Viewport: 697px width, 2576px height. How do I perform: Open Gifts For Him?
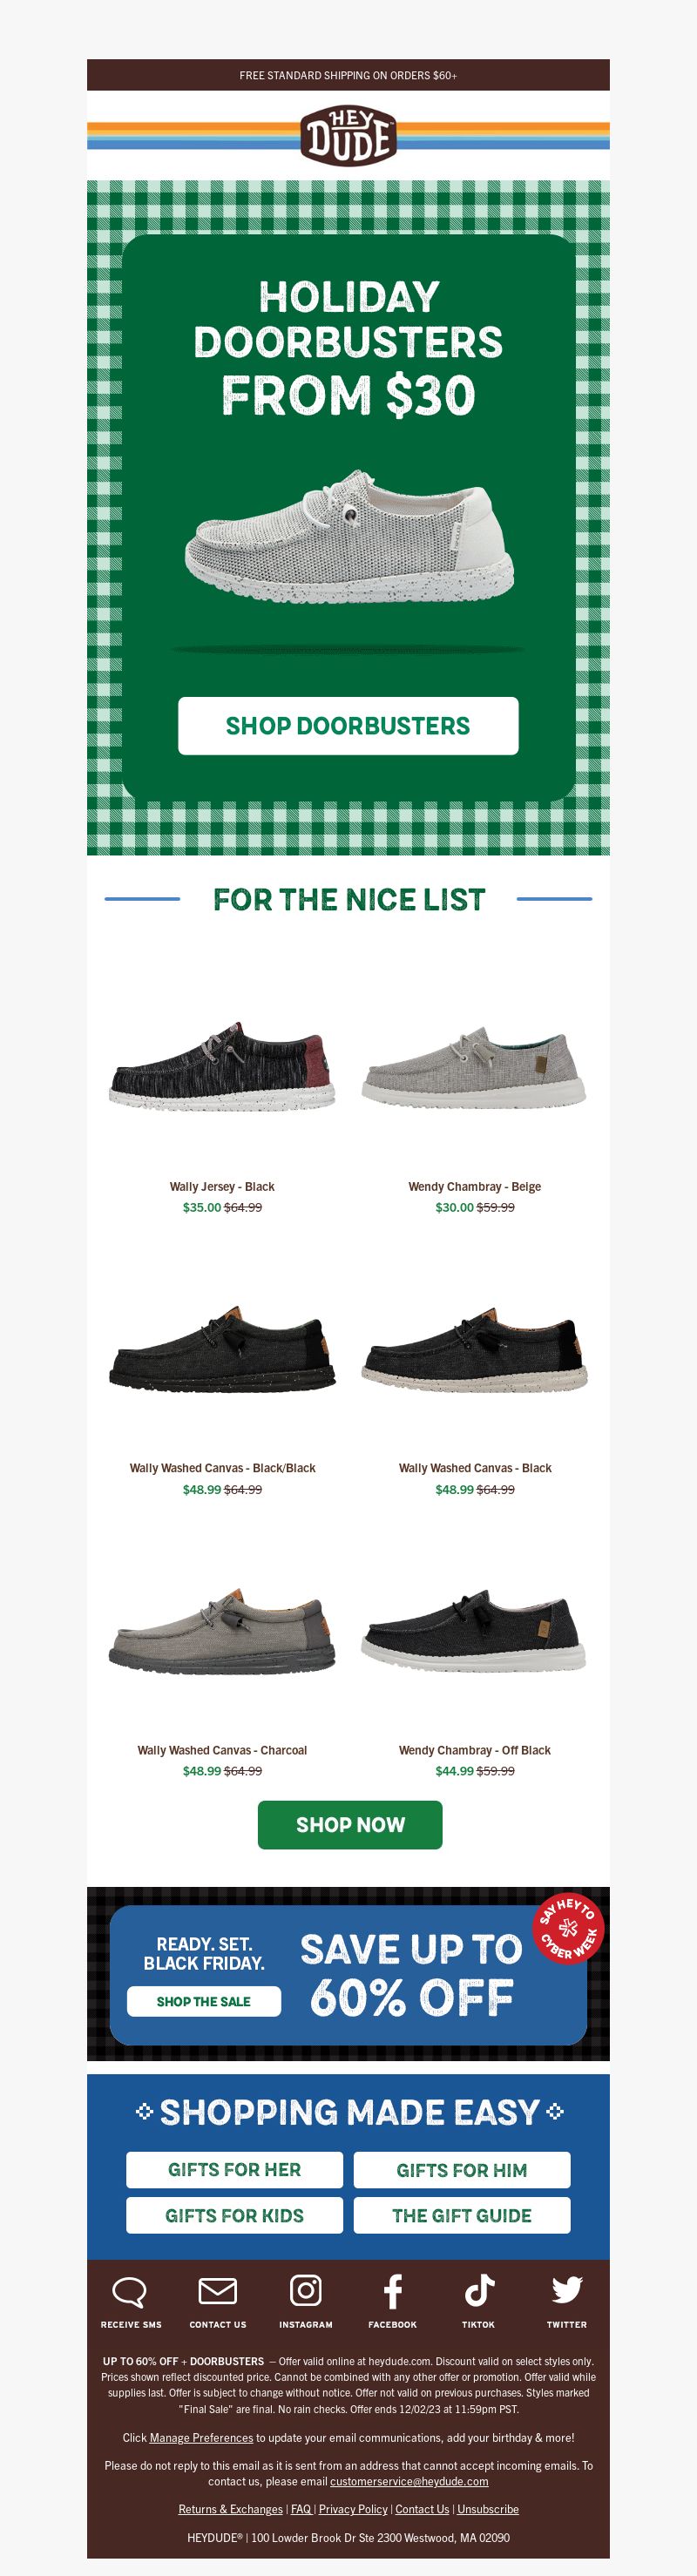[x=462, y=2170]
